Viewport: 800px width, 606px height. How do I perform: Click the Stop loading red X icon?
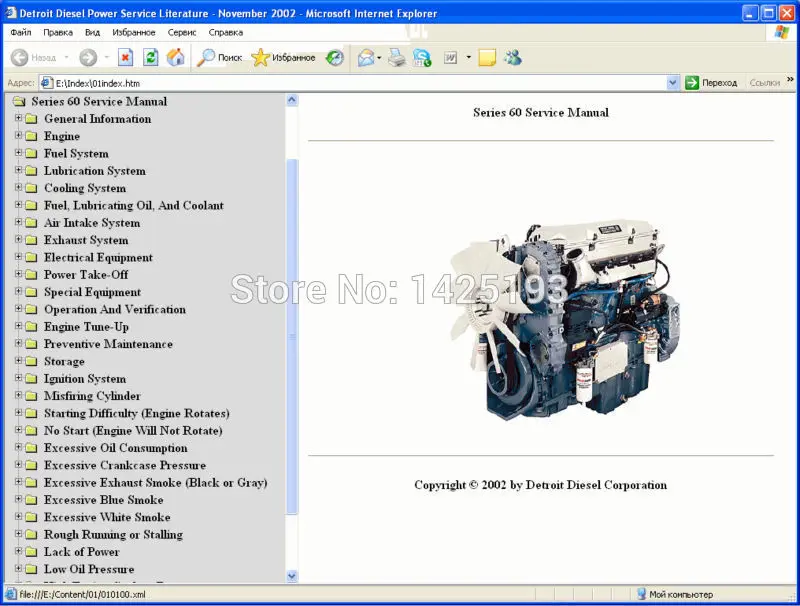click(124, 58)
